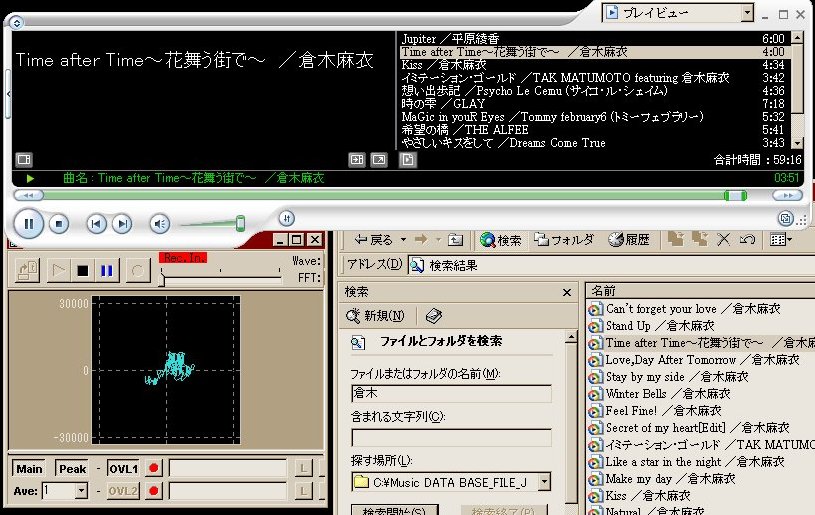Mute the media player speaker icon
This screenshot has width=815, height=515.
(160, 224)
